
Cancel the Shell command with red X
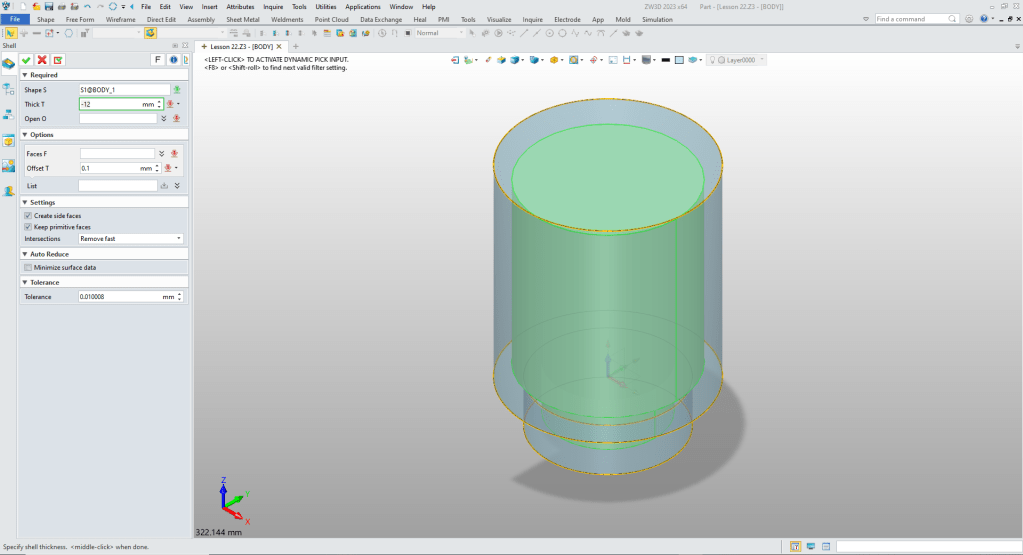click(x=42, y=60)
